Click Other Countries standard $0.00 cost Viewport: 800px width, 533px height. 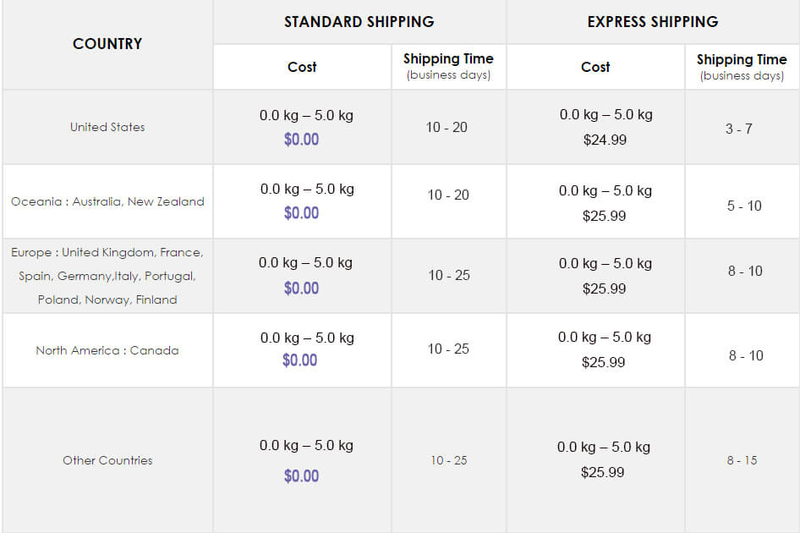[x=301, y=475]
